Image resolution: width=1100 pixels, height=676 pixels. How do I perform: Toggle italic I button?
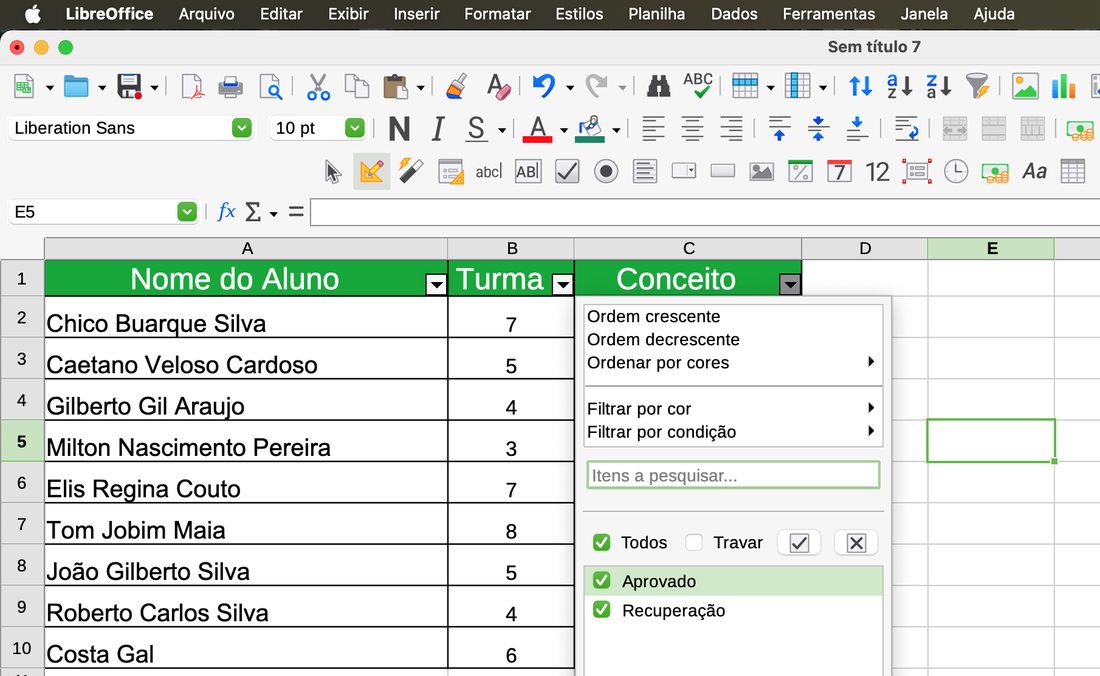click(438, 129)
